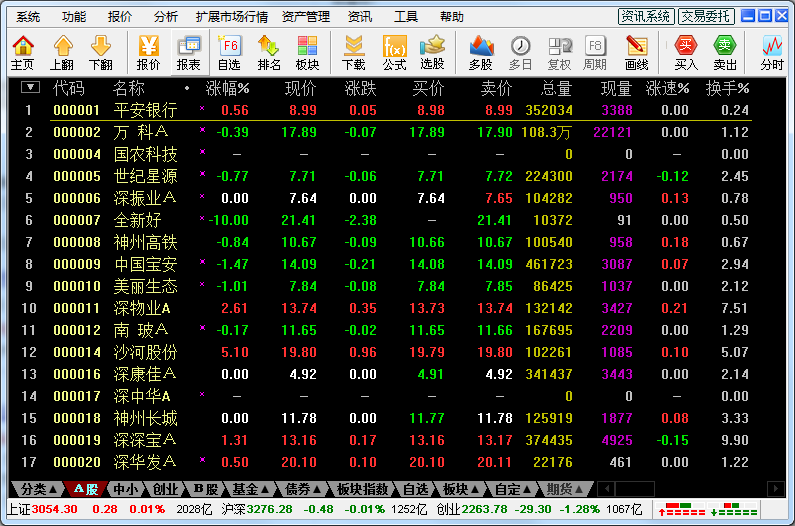This screenshot has width=795, height=526.
Task: Open the 工具 menu
Action: pos(406,17)
